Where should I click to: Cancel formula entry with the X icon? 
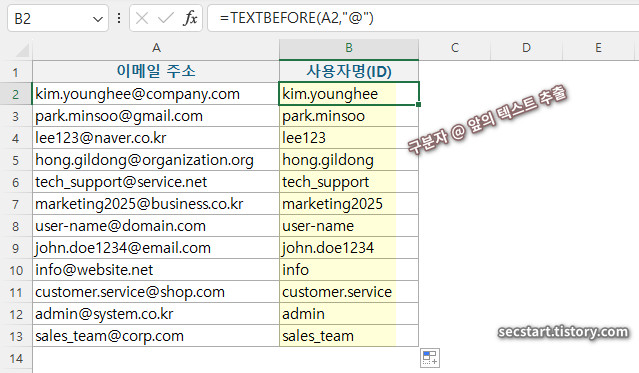pyautogui.click(x=142, y=18)
